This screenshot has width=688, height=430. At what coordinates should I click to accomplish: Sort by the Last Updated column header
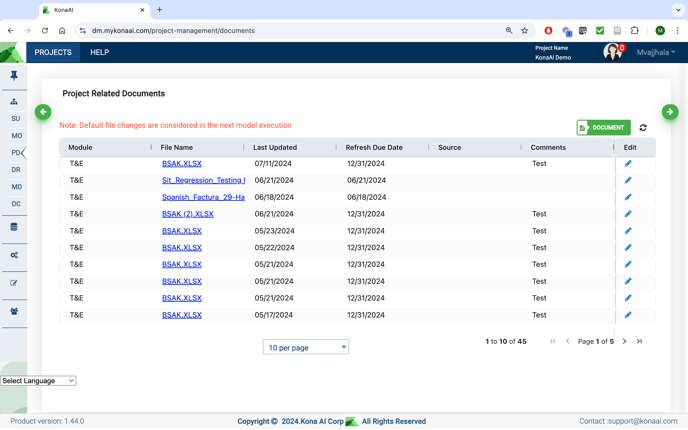[275, 147]
